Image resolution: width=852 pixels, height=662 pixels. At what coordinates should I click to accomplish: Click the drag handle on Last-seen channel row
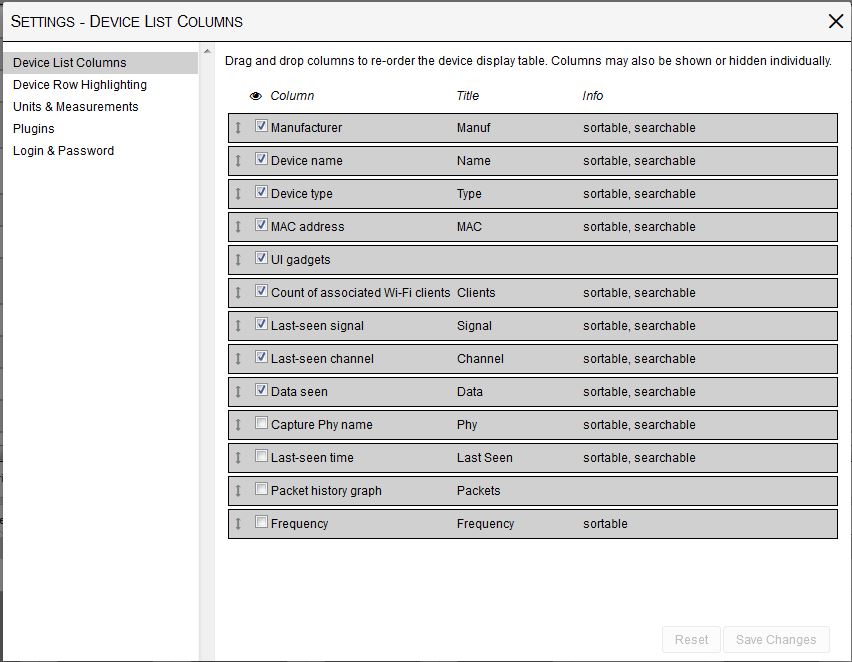(x=238, y=359)
